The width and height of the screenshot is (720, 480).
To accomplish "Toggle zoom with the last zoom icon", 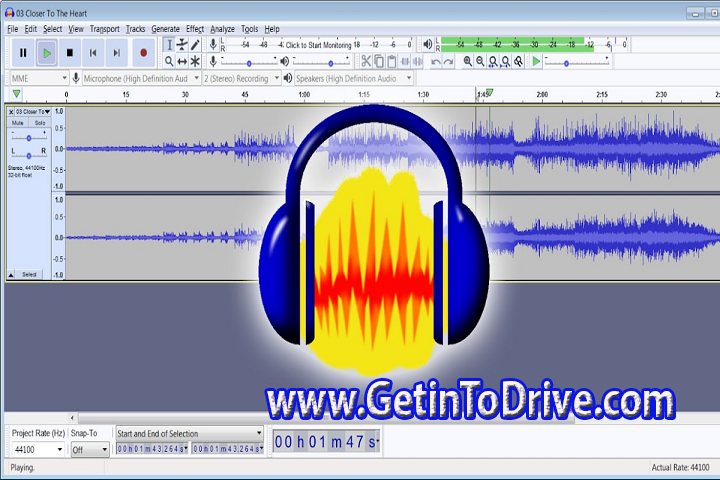I will (x=518, y=61).
